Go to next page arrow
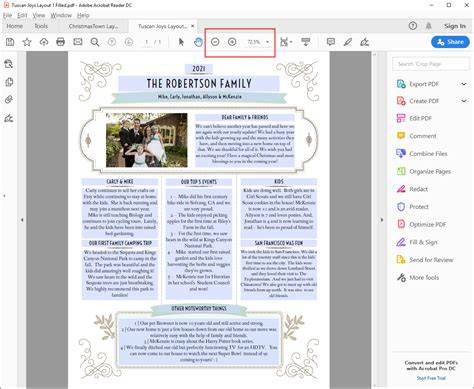 129,42
